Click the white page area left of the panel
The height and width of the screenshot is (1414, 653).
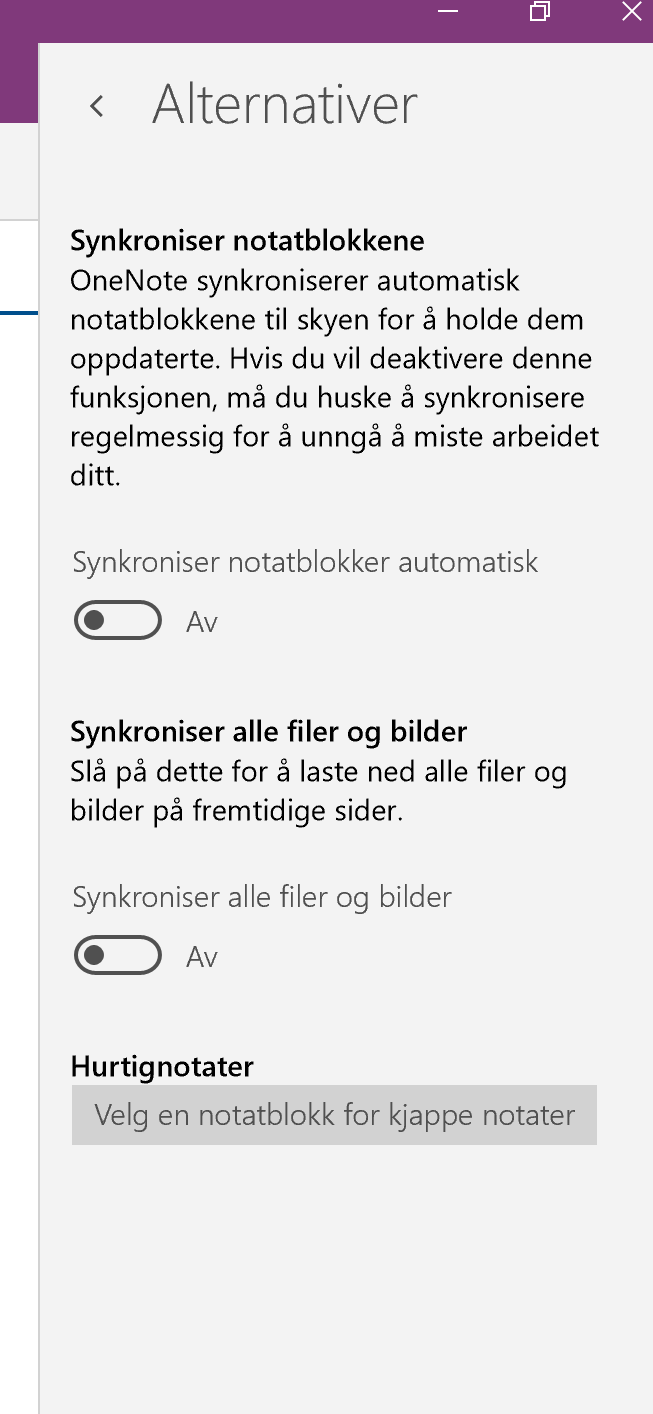tap(19, 800)
